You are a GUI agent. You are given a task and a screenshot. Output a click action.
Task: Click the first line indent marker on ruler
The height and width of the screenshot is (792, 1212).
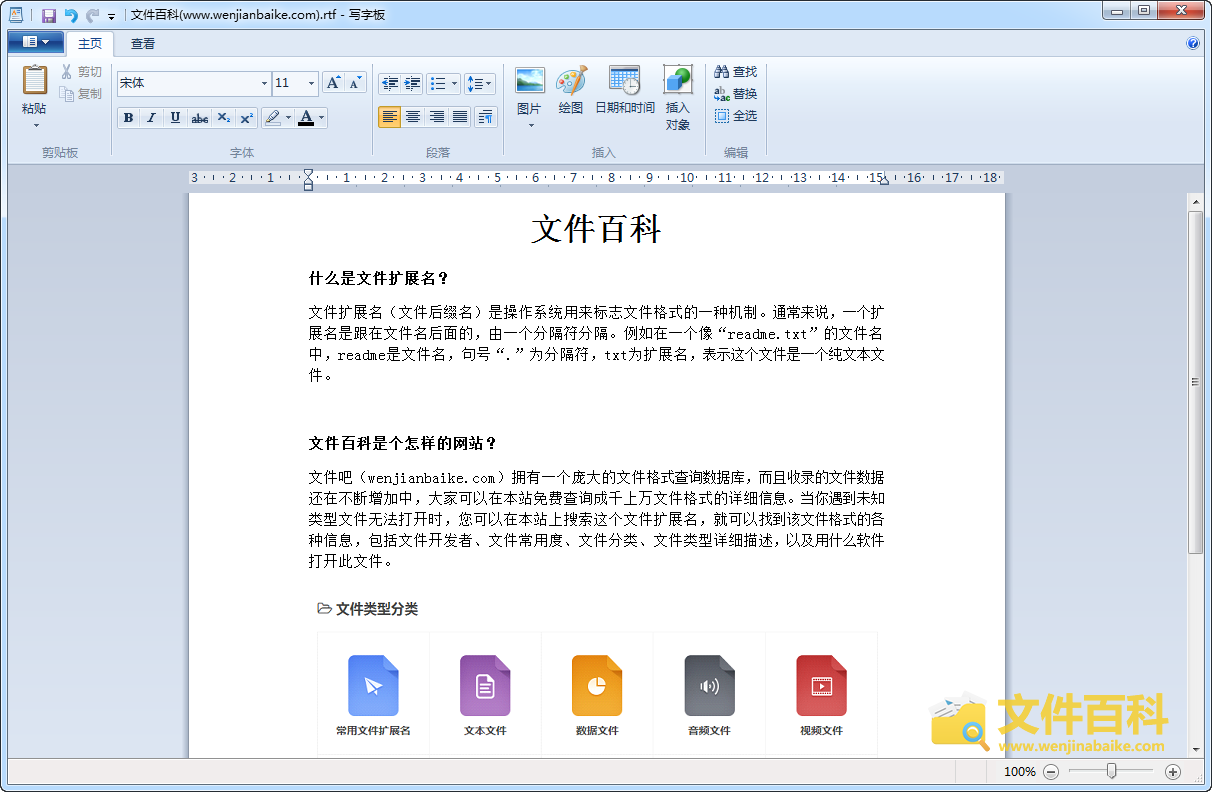pos(308,173)
